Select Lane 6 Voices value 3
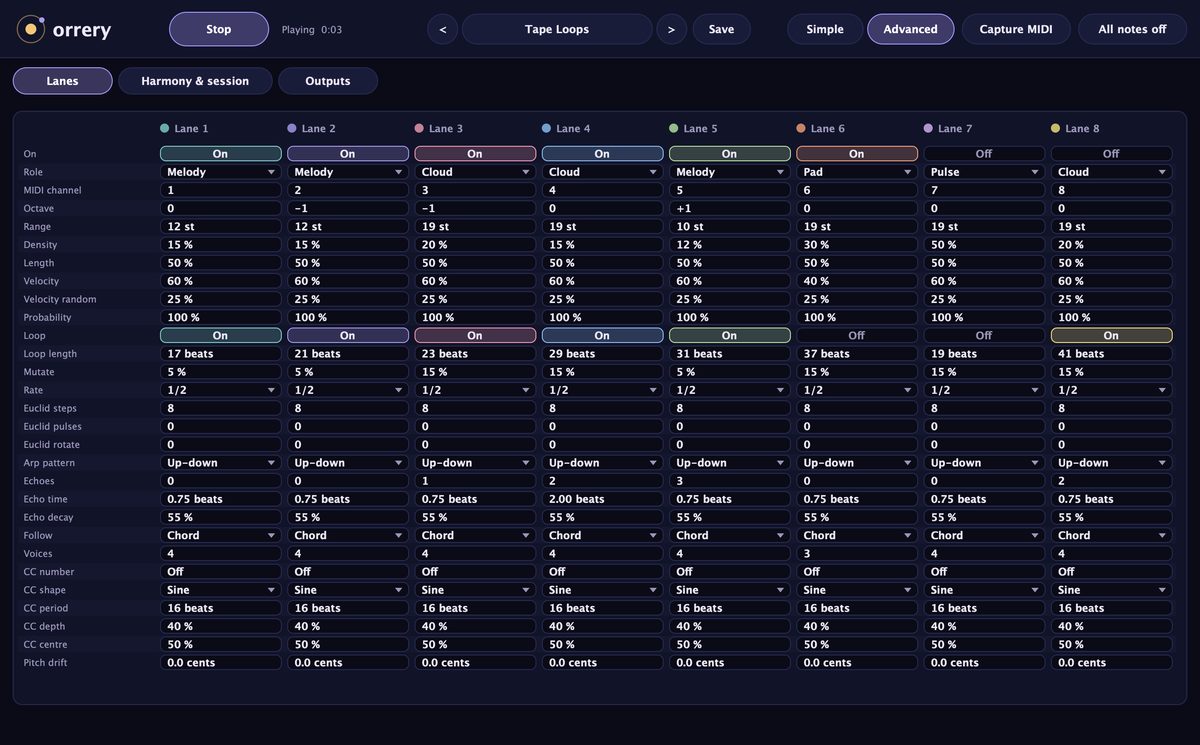 coord(857,554)
